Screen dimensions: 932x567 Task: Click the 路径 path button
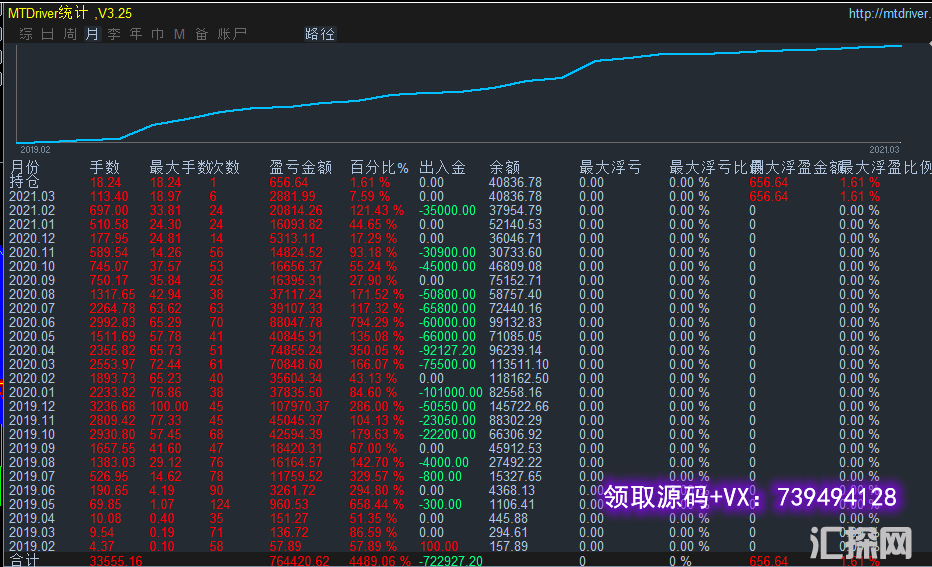tap(320, 34)
